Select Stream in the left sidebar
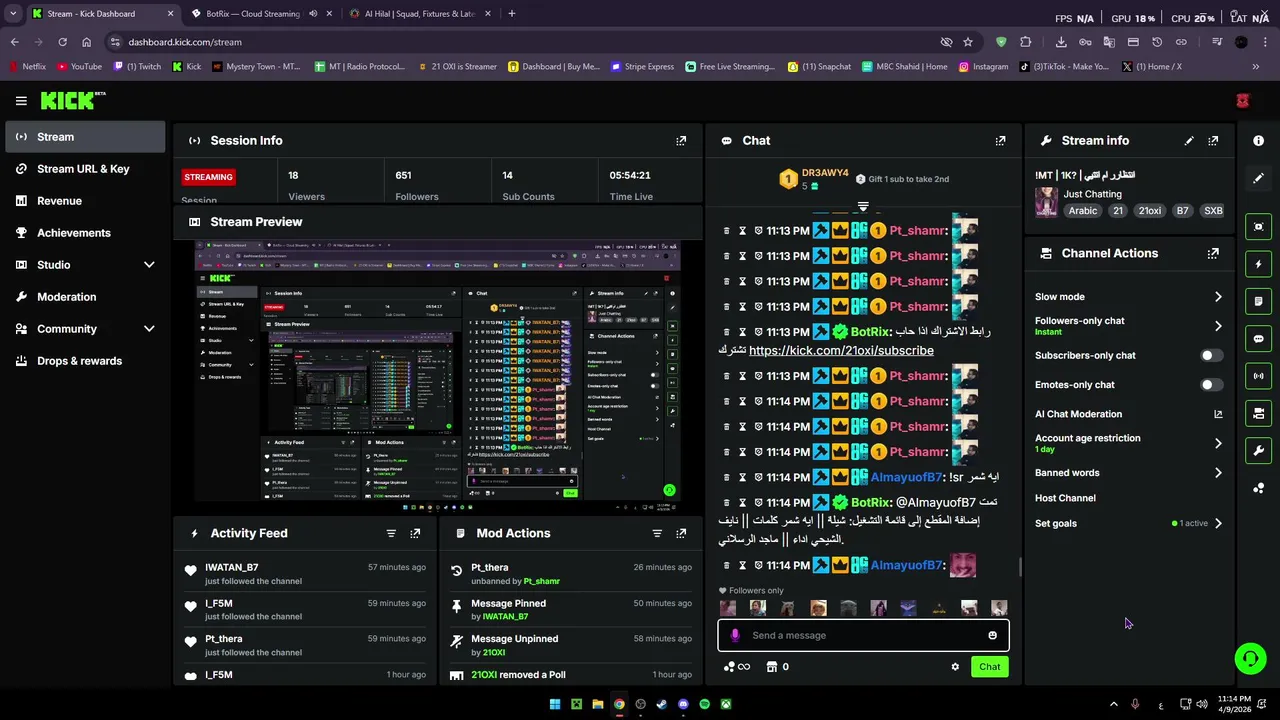Screen dimensions: 1280x720 point(85,137)
